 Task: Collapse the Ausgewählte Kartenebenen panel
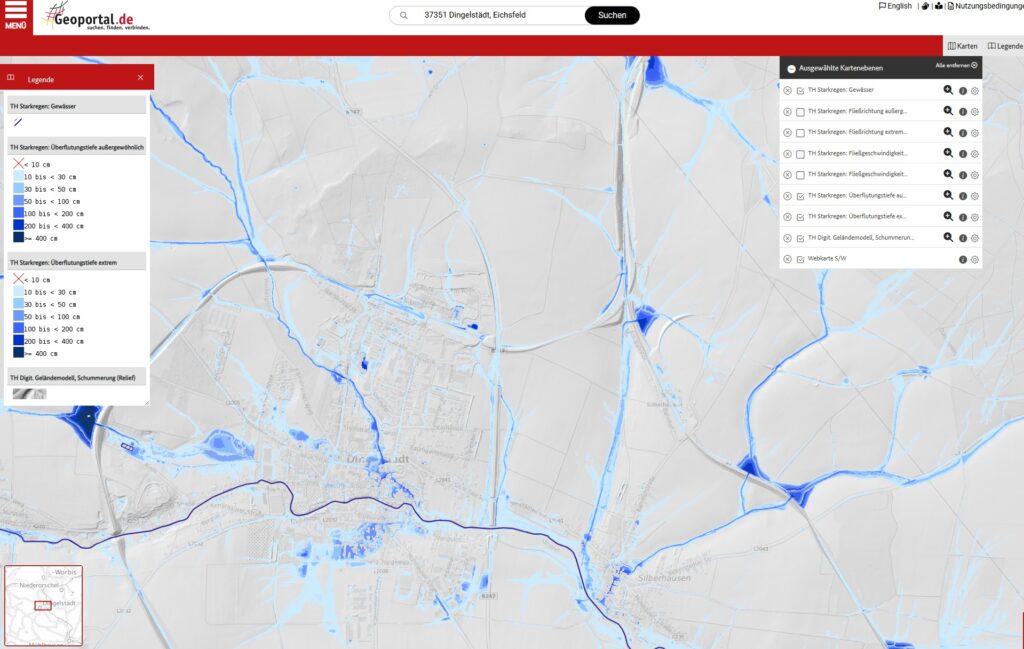[x=791, y=69]
